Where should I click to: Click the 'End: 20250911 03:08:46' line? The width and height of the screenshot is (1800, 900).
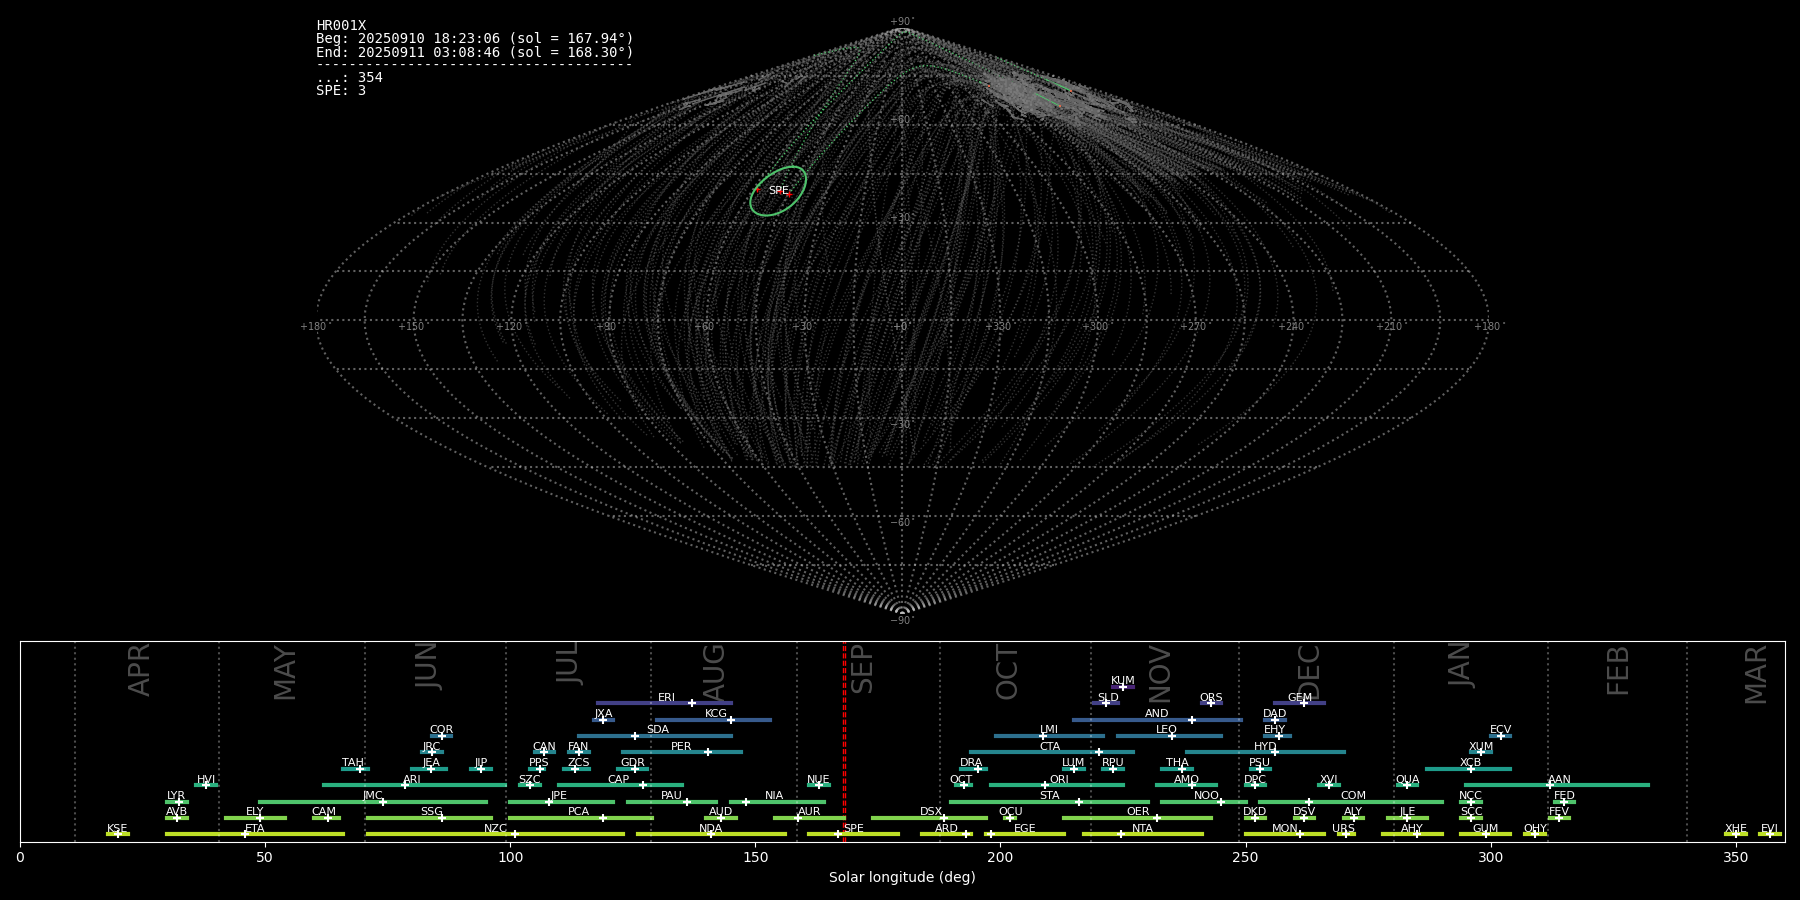tap(475, 52)
